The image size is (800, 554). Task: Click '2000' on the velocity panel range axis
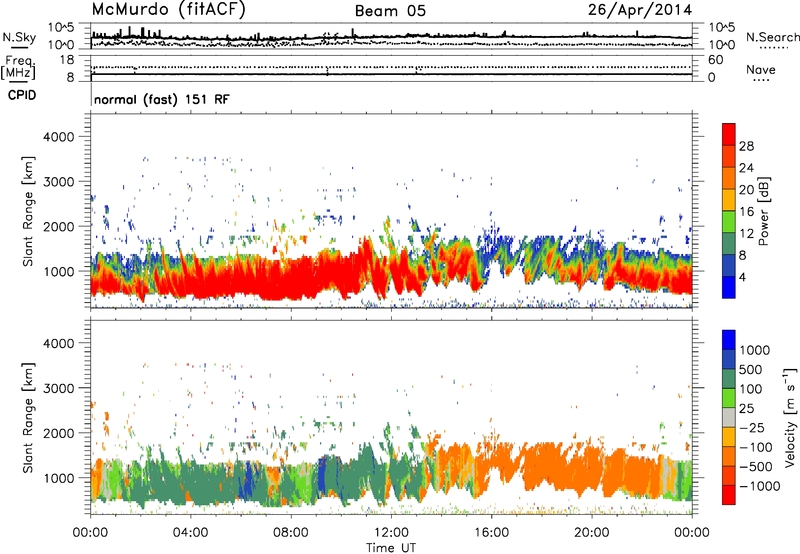coord(58,433)
